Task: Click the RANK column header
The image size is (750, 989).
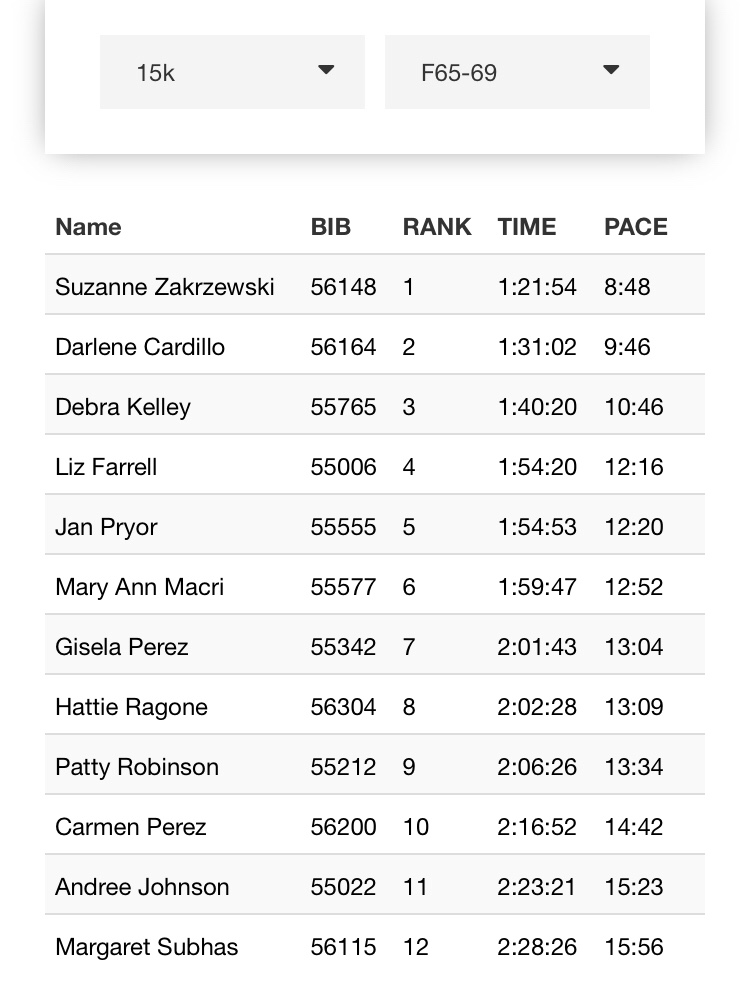Action: pos(436,227)
